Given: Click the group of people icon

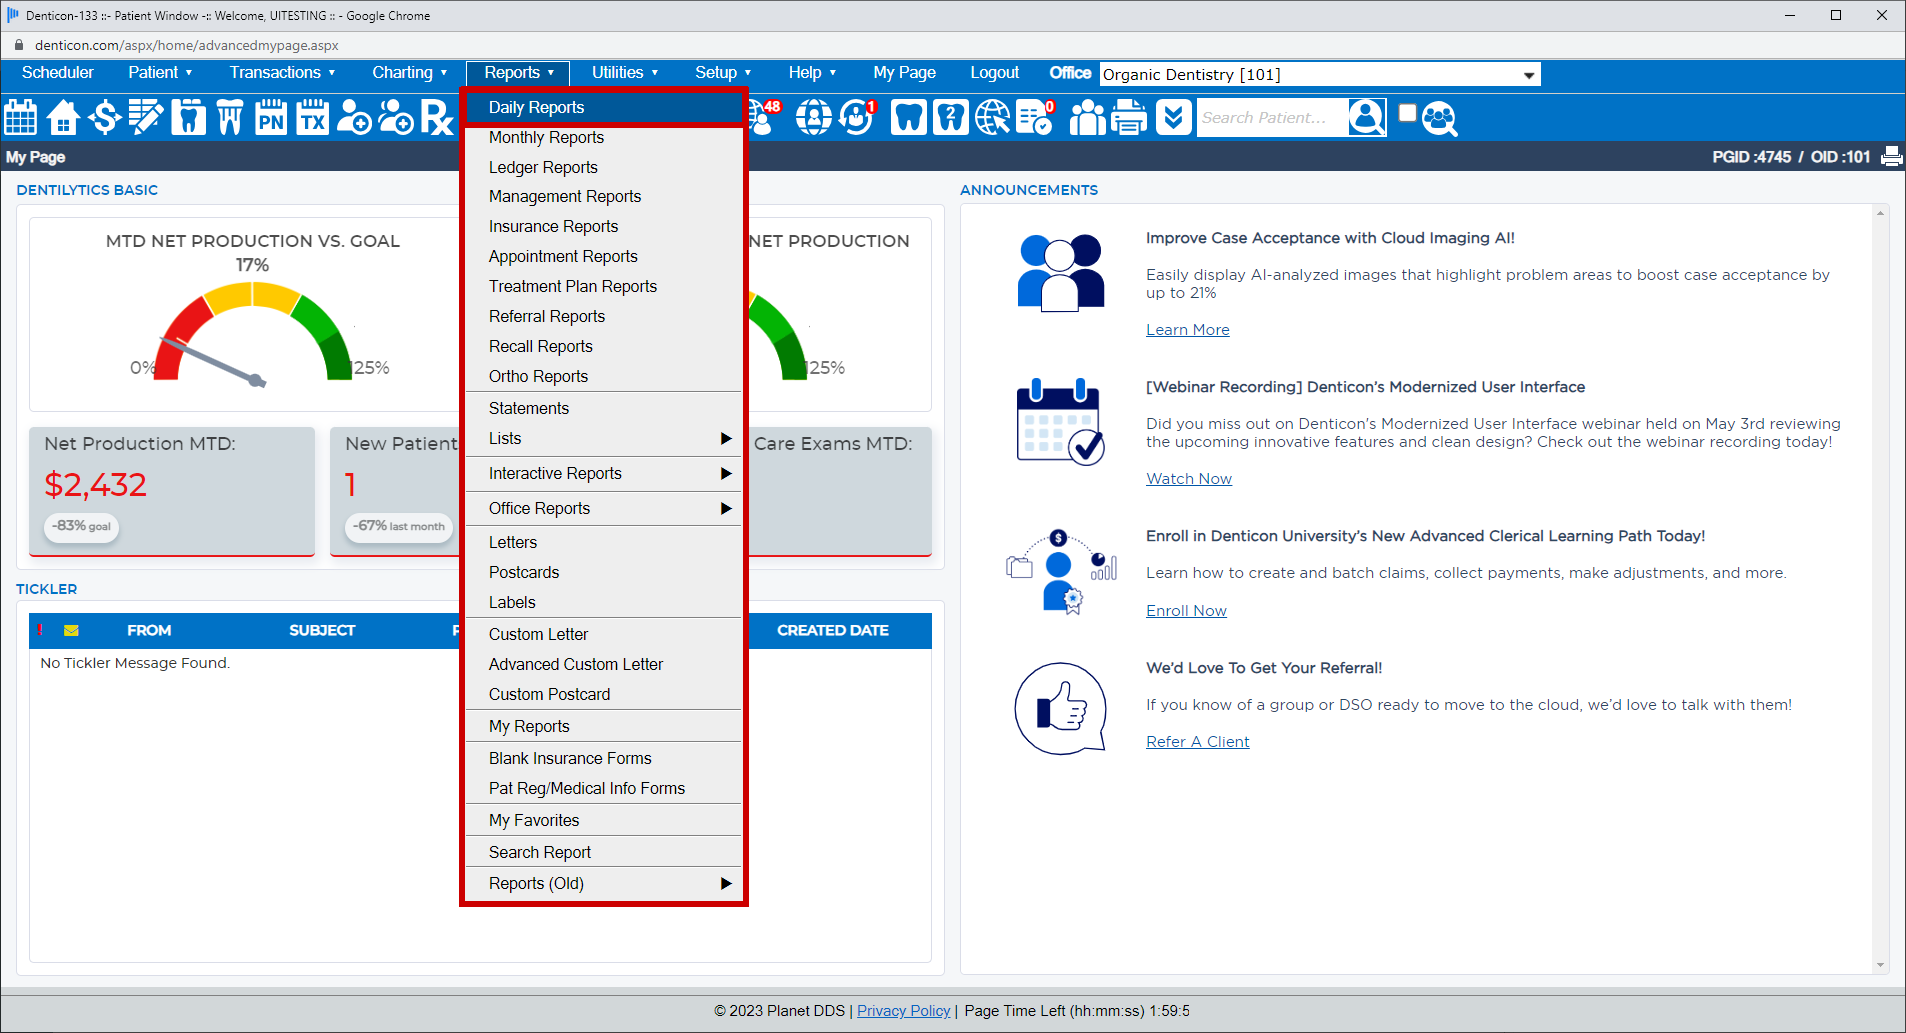Looking at the screenshot, I should [1088, 118].
